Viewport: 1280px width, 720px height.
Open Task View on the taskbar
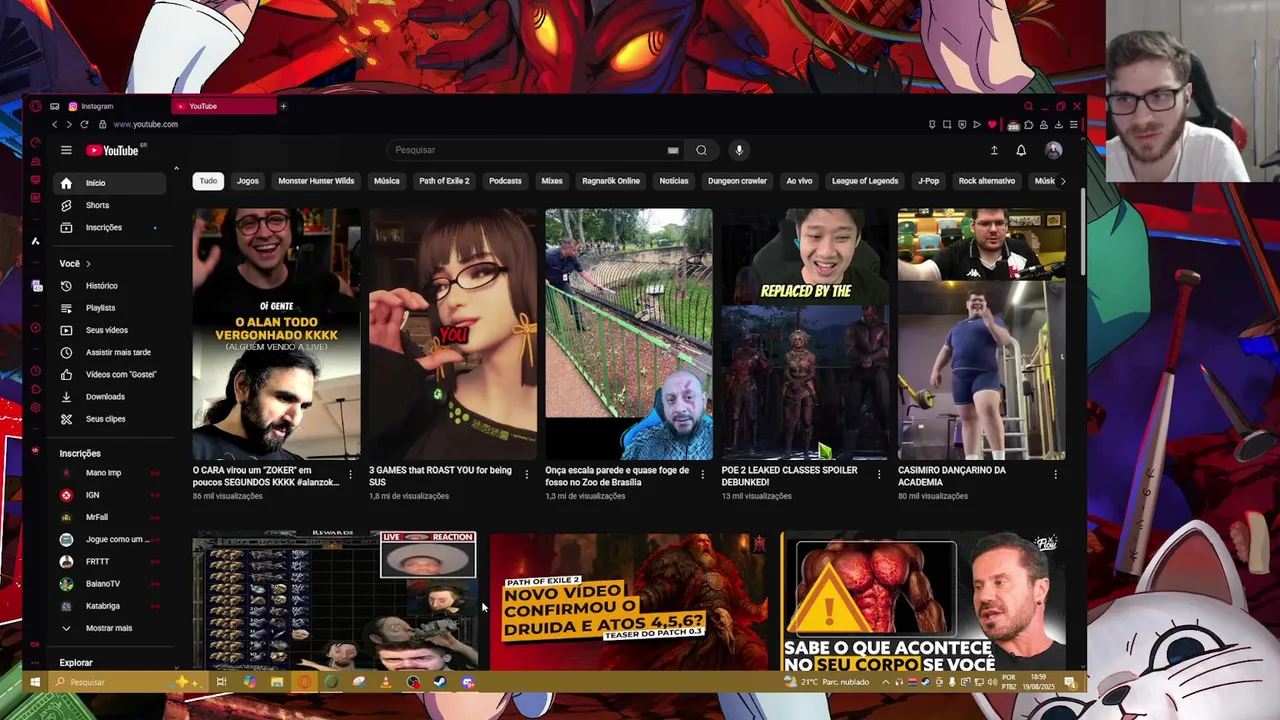coord(221,682)
